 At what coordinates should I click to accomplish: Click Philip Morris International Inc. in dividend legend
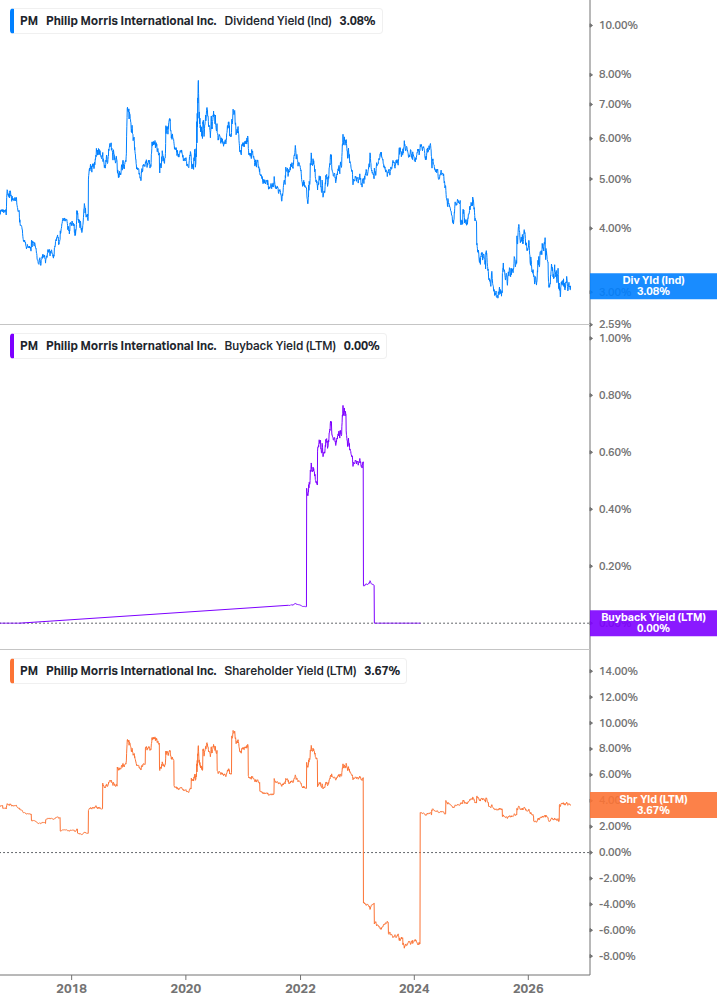pyautogui.click(x=131, y=21)
